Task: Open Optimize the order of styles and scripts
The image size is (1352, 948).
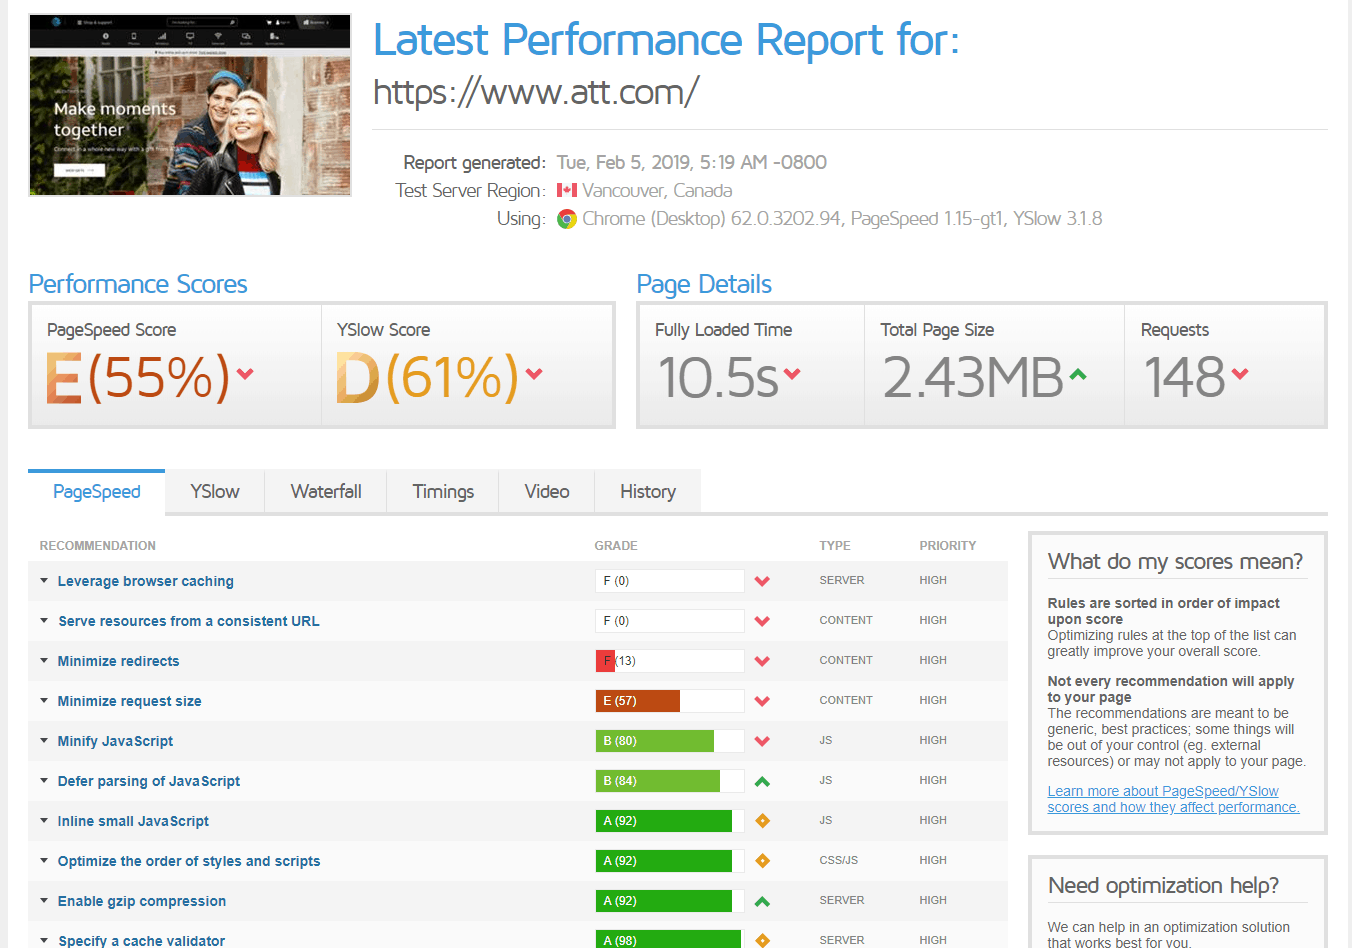Action: click(189, 861)
